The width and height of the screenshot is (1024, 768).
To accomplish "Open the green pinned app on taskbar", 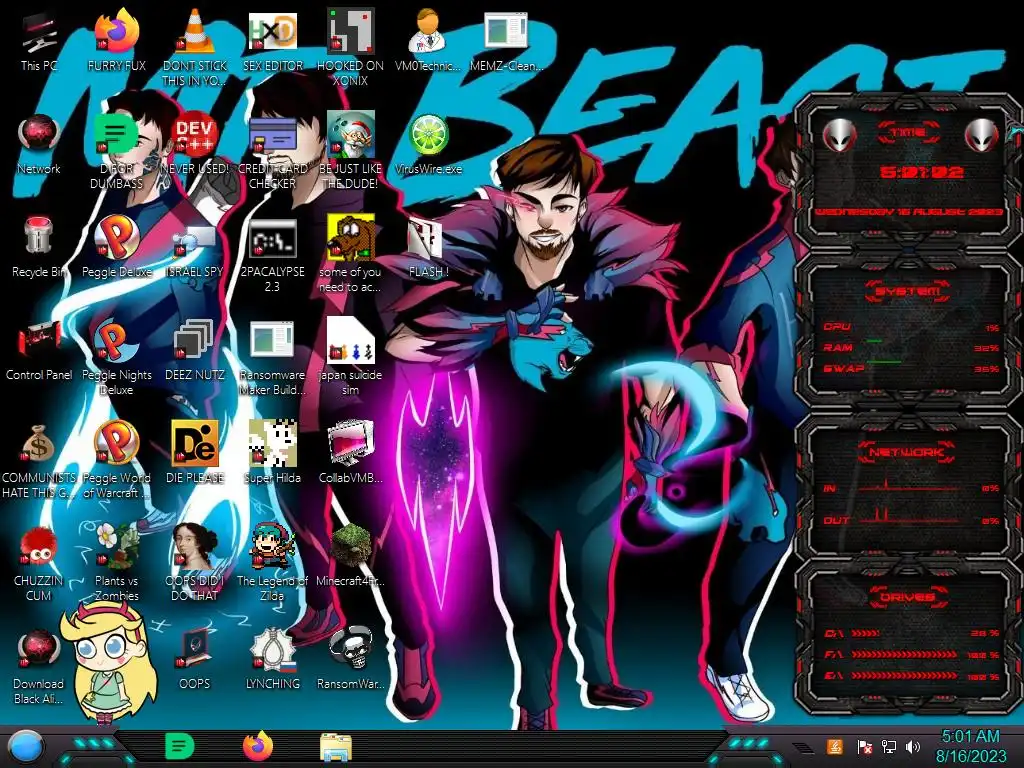I will click(180, 746).
